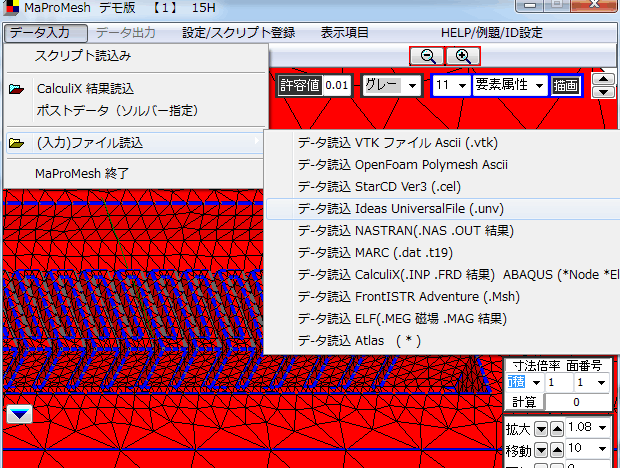This screenshot has height=468, width=620.
Task: Open the 表示項目 menu
Action: (x=344, y=33)
